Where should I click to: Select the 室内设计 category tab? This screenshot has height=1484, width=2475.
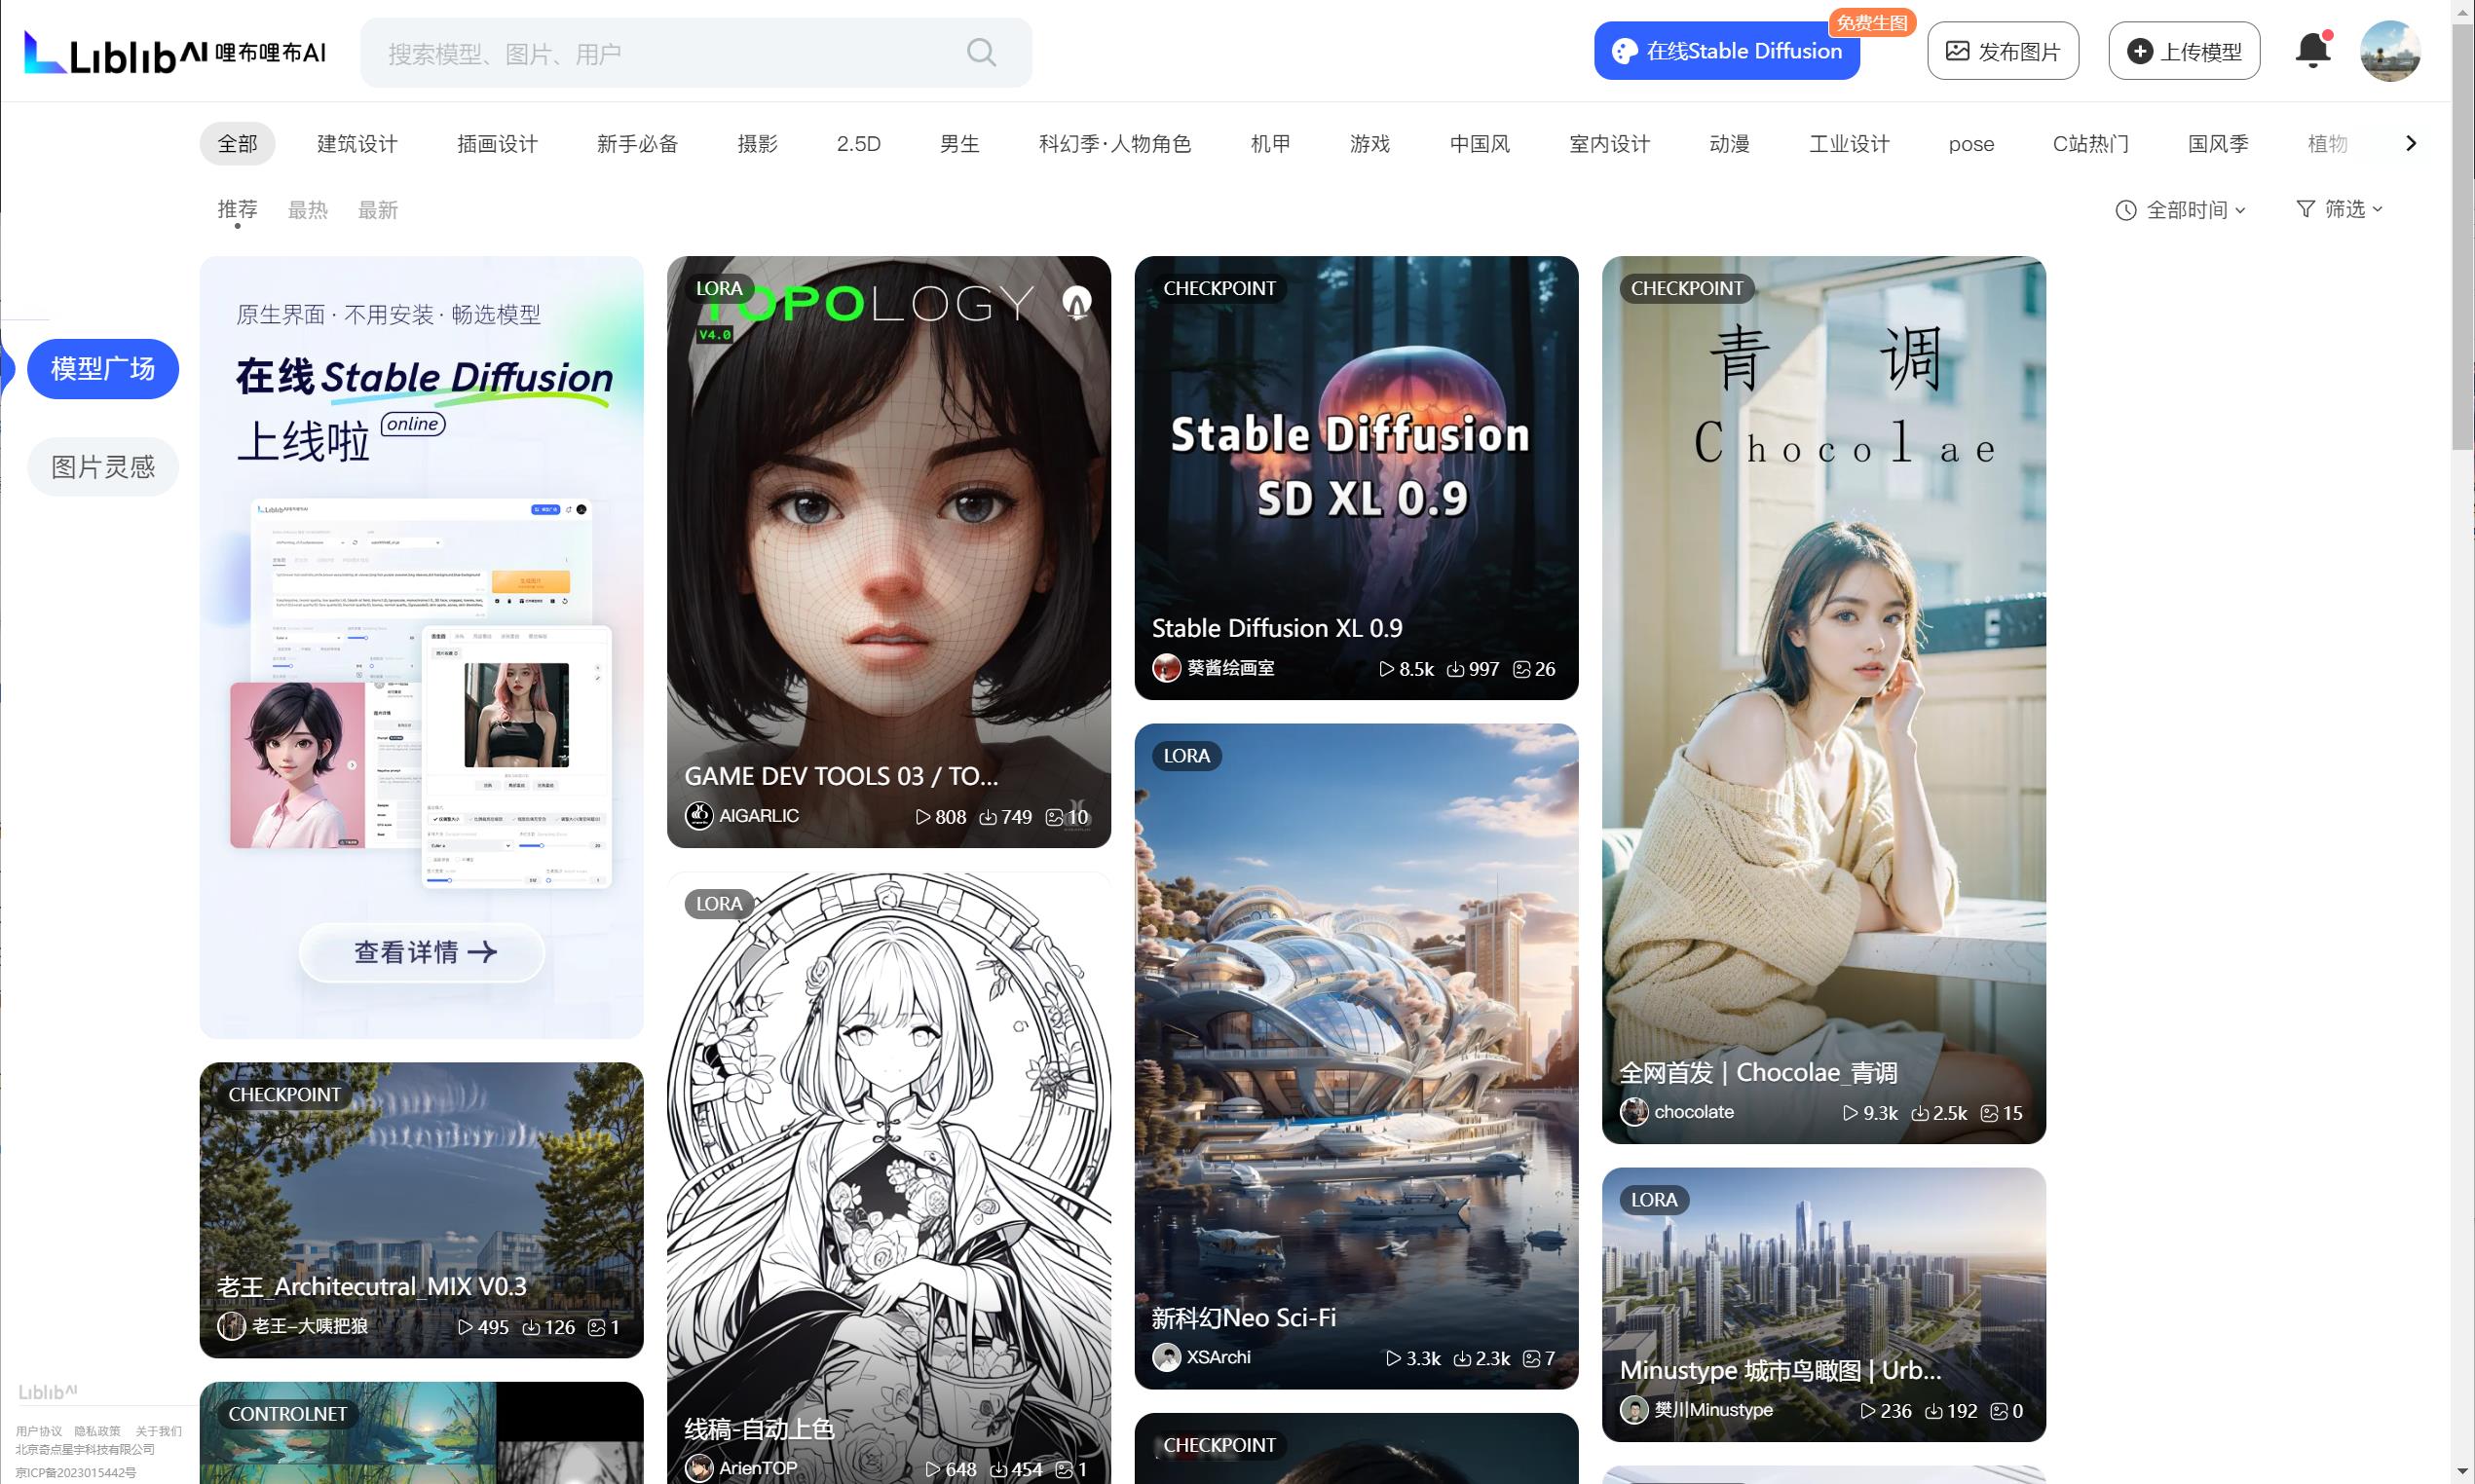pyautogui.click(x=1610, y=144)
